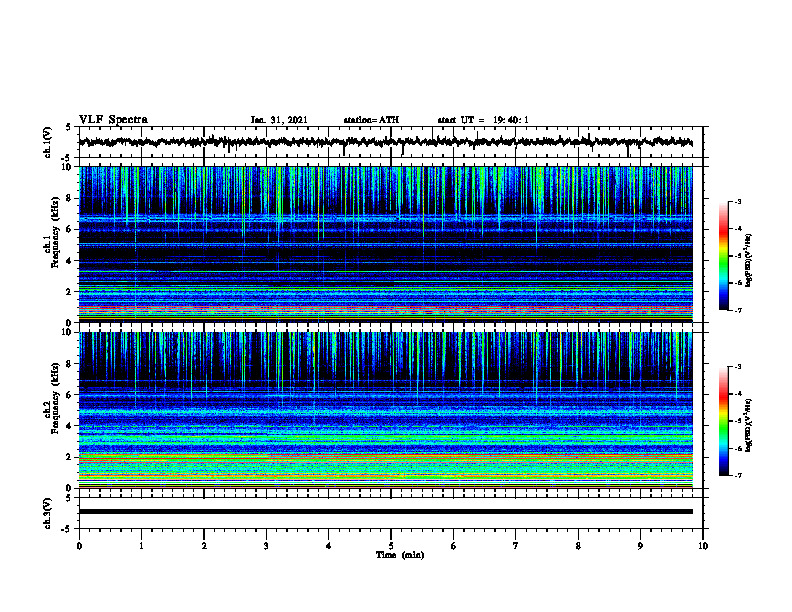Click the upper colorbar log(PSD) units label
The image size is (792, 612).
750,261
